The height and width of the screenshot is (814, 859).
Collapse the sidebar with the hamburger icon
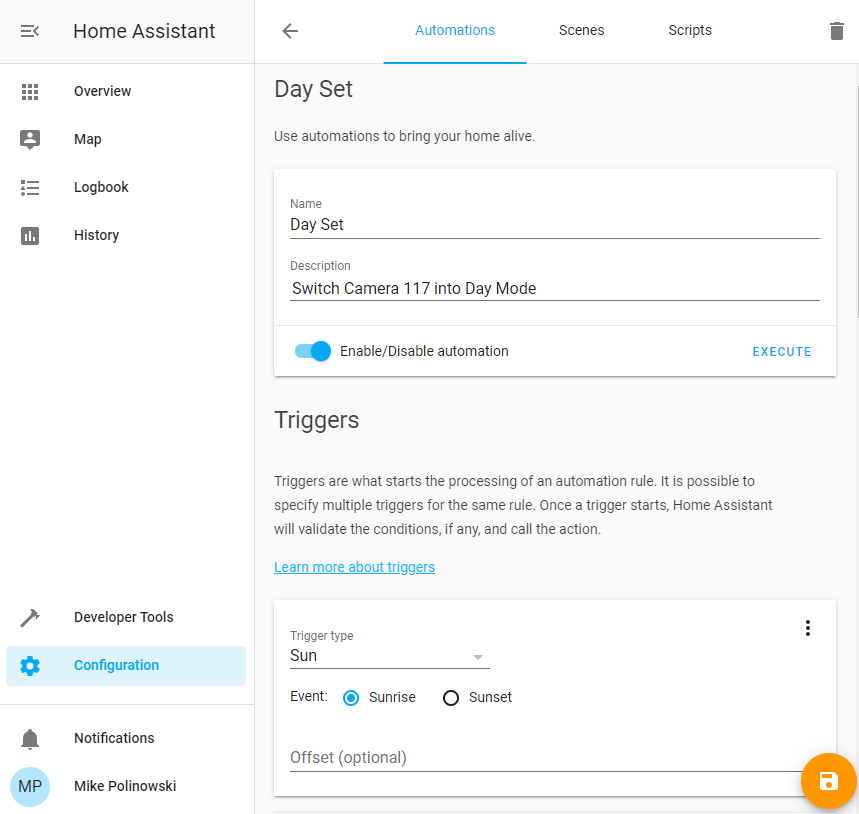coord(29,30)
